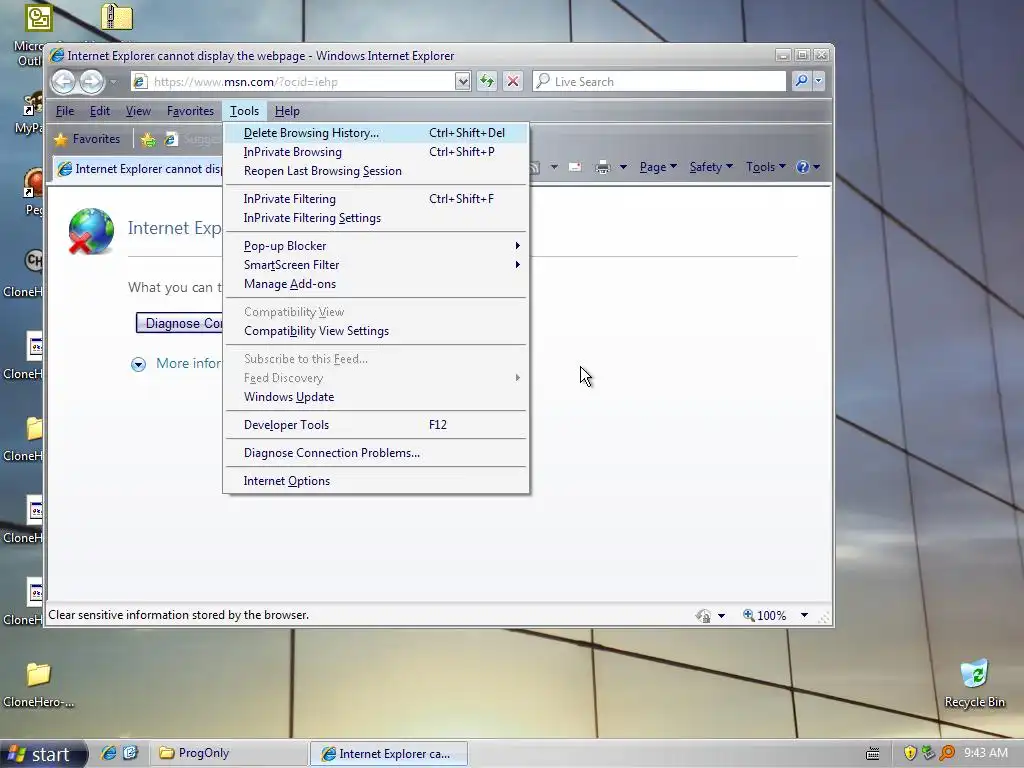Click the Outlook Express Quick Launch icon
Viewport: 1024px width, 768px height.
(130, 753)
